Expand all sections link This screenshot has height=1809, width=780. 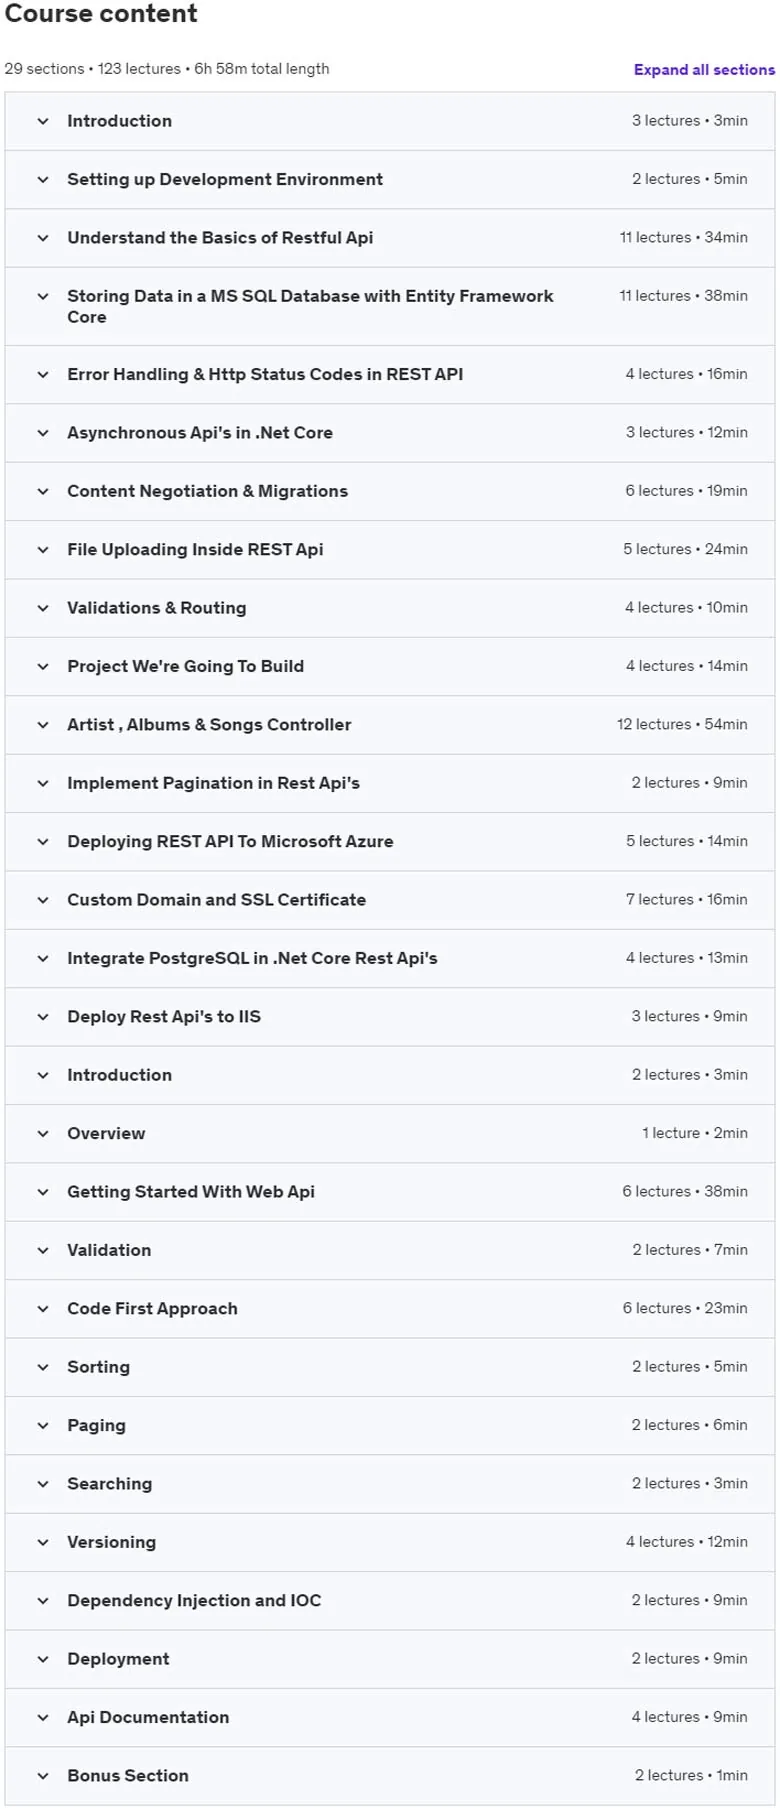click(x=704, y=70)
